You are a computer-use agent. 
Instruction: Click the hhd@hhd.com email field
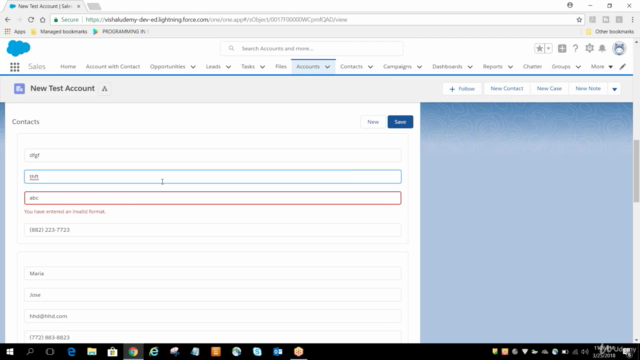point(213,316)
